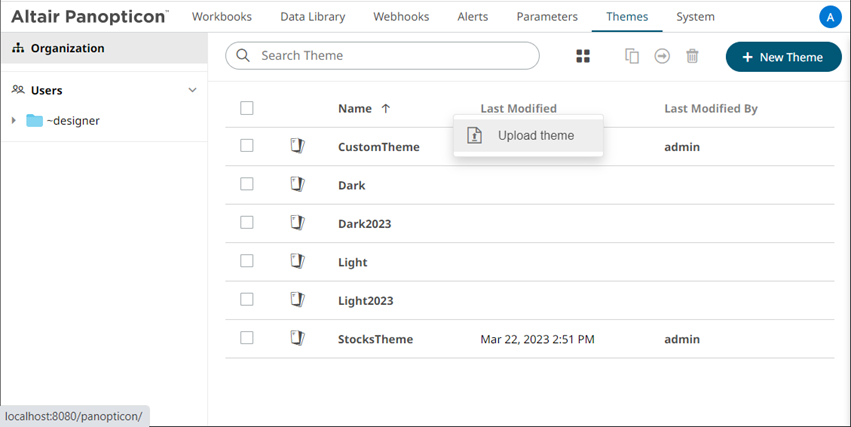Open the ~designer folder
851x427 pixels.
point(72,121)
